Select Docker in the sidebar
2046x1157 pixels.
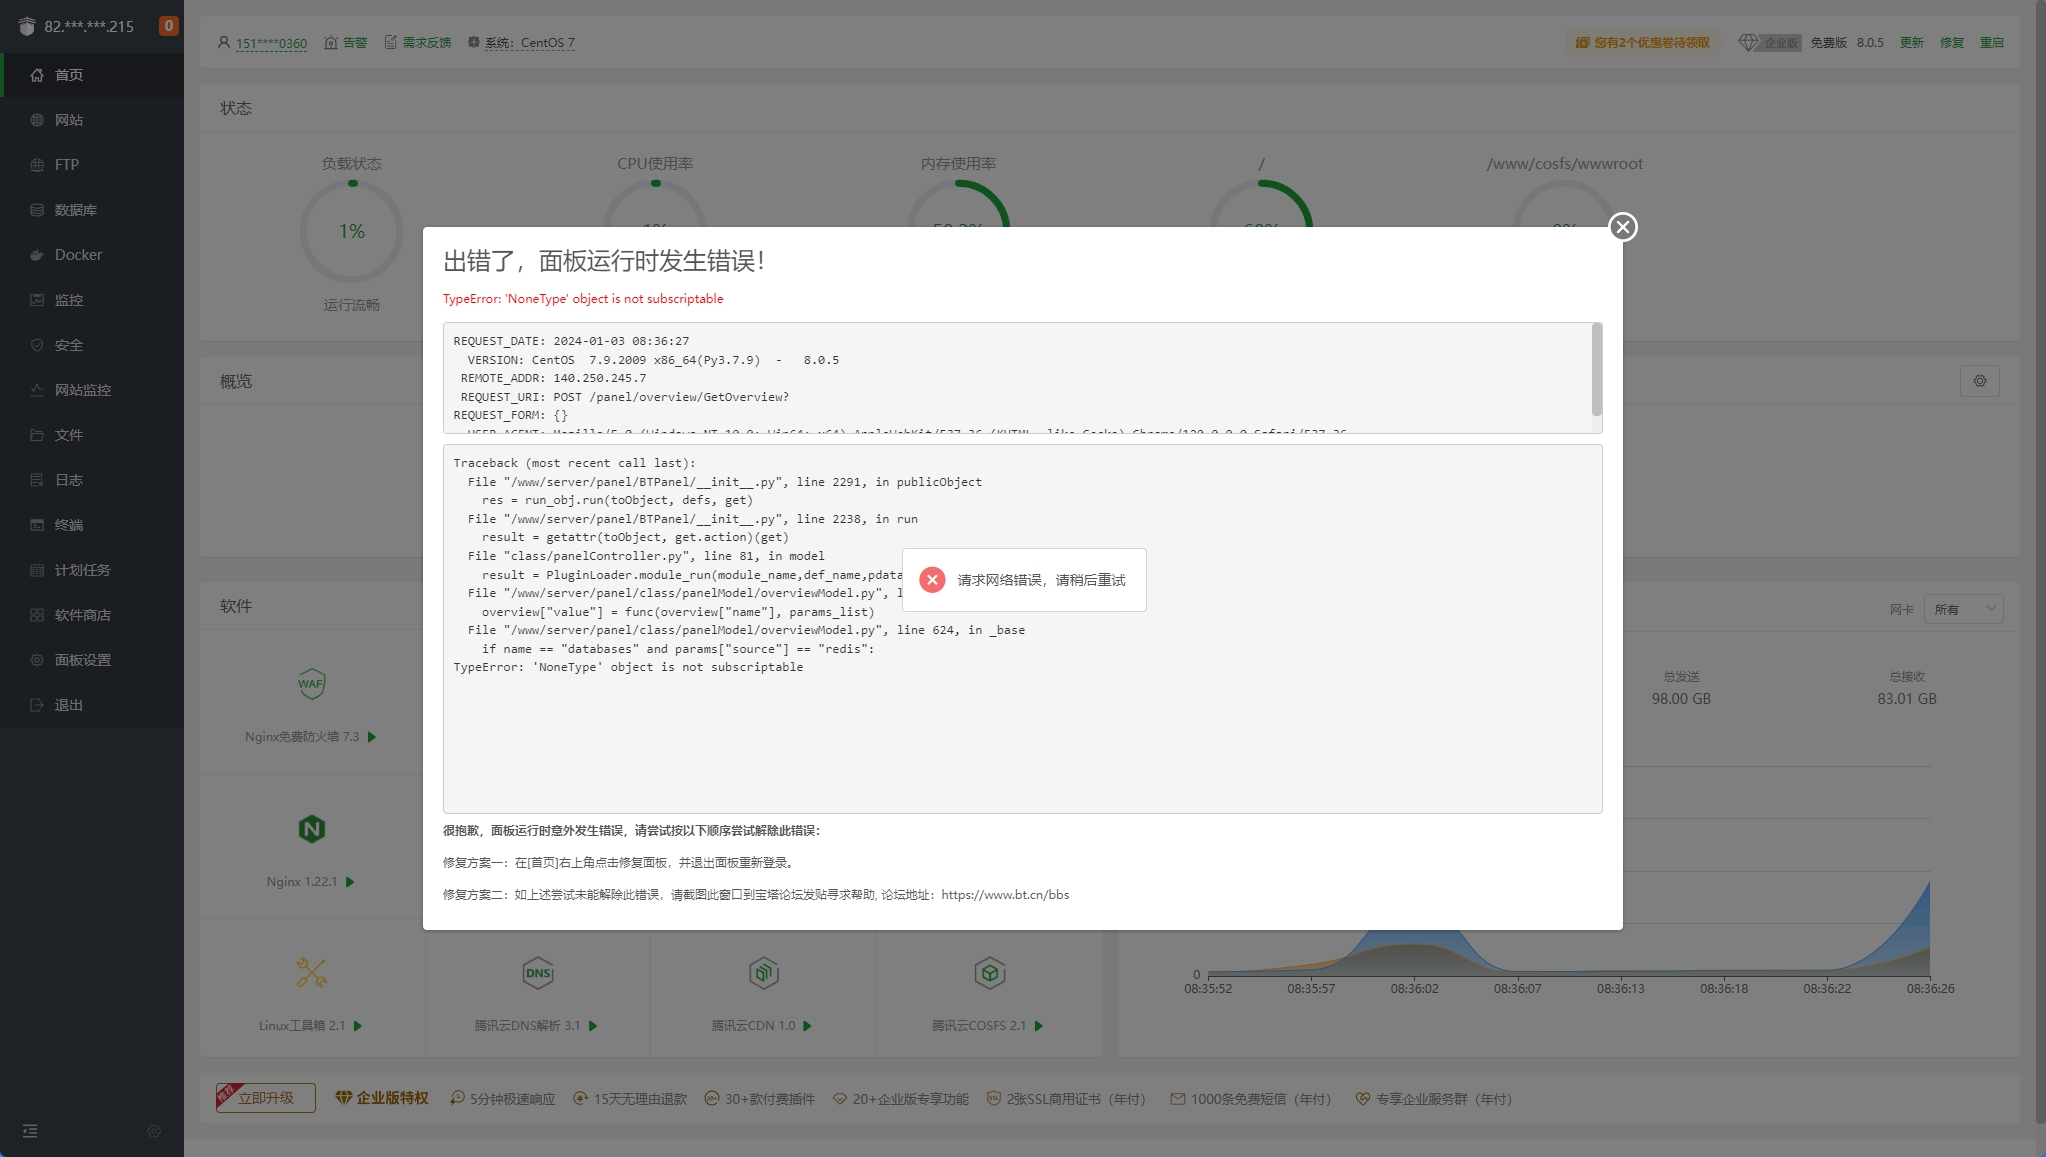tap(92, 255)
